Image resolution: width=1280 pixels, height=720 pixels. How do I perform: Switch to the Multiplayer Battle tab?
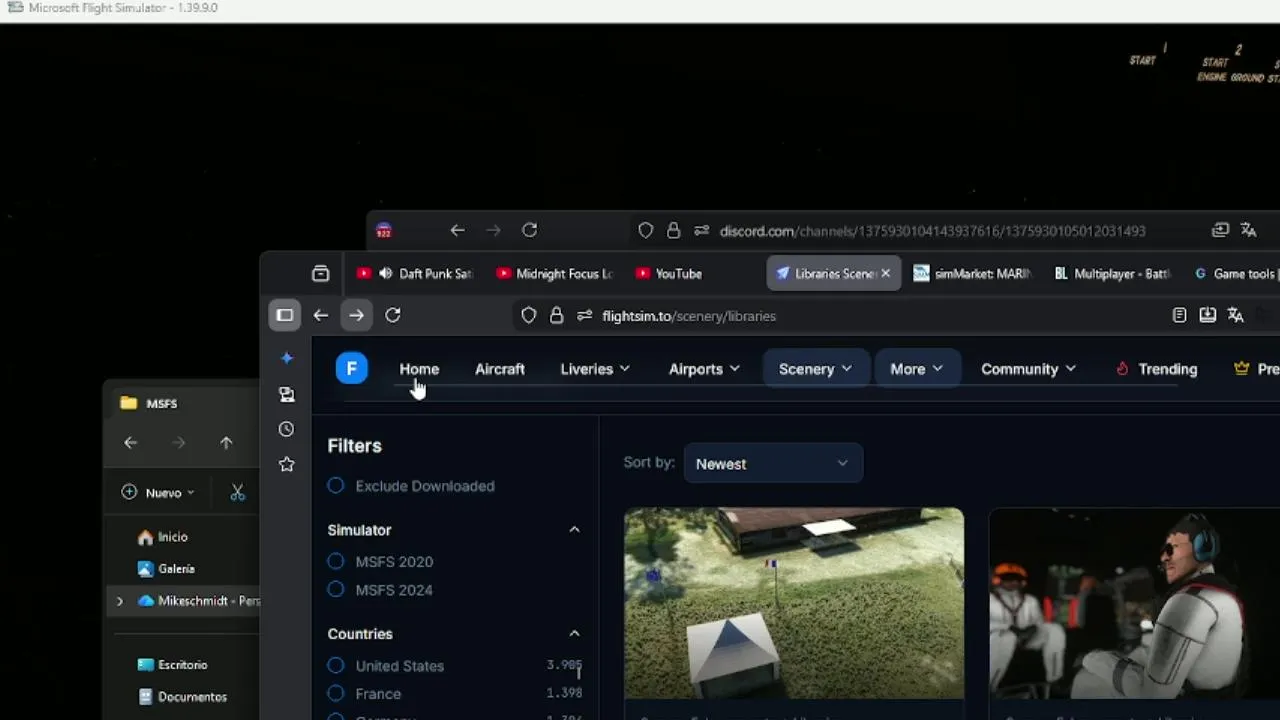pos(1111,273)
